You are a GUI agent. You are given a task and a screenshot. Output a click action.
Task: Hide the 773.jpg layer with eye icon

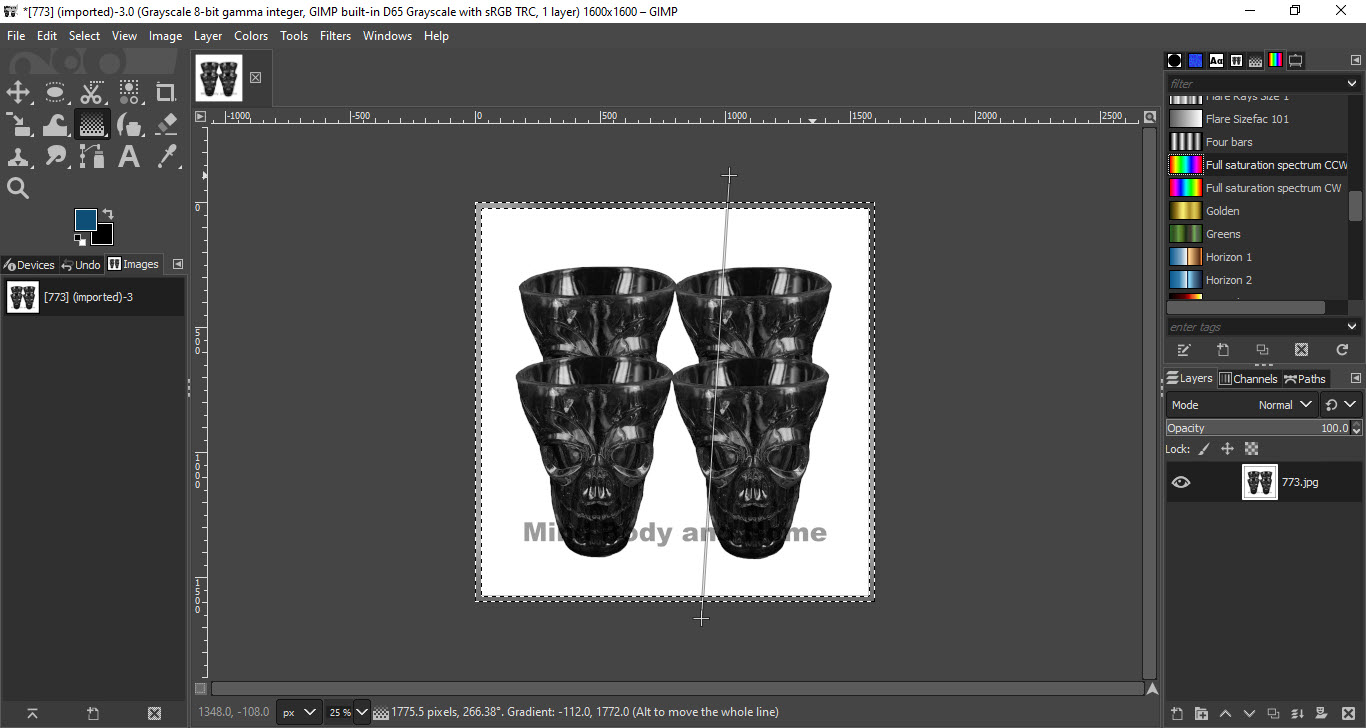[1181, 482]
